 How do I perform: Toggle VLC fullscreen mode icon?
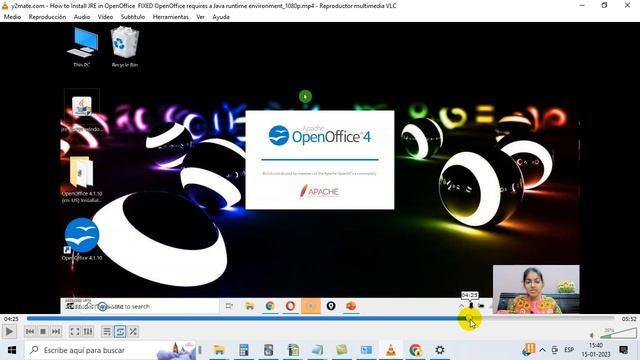click(75, 332)
